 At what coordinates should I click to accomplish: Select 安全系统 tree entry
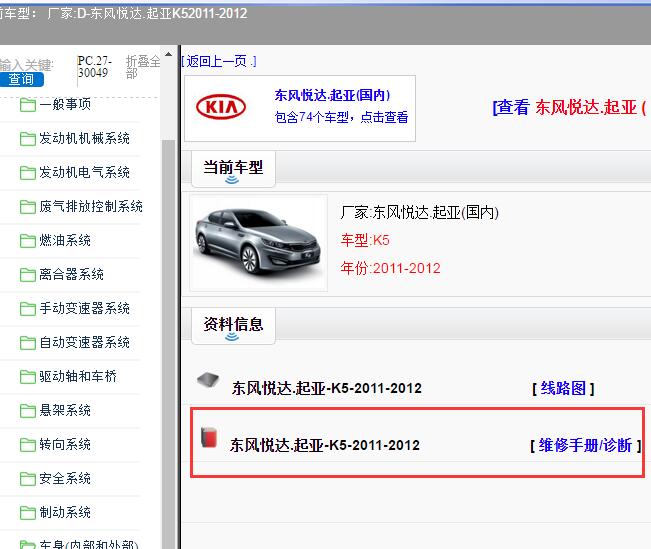tap(65, 479)
